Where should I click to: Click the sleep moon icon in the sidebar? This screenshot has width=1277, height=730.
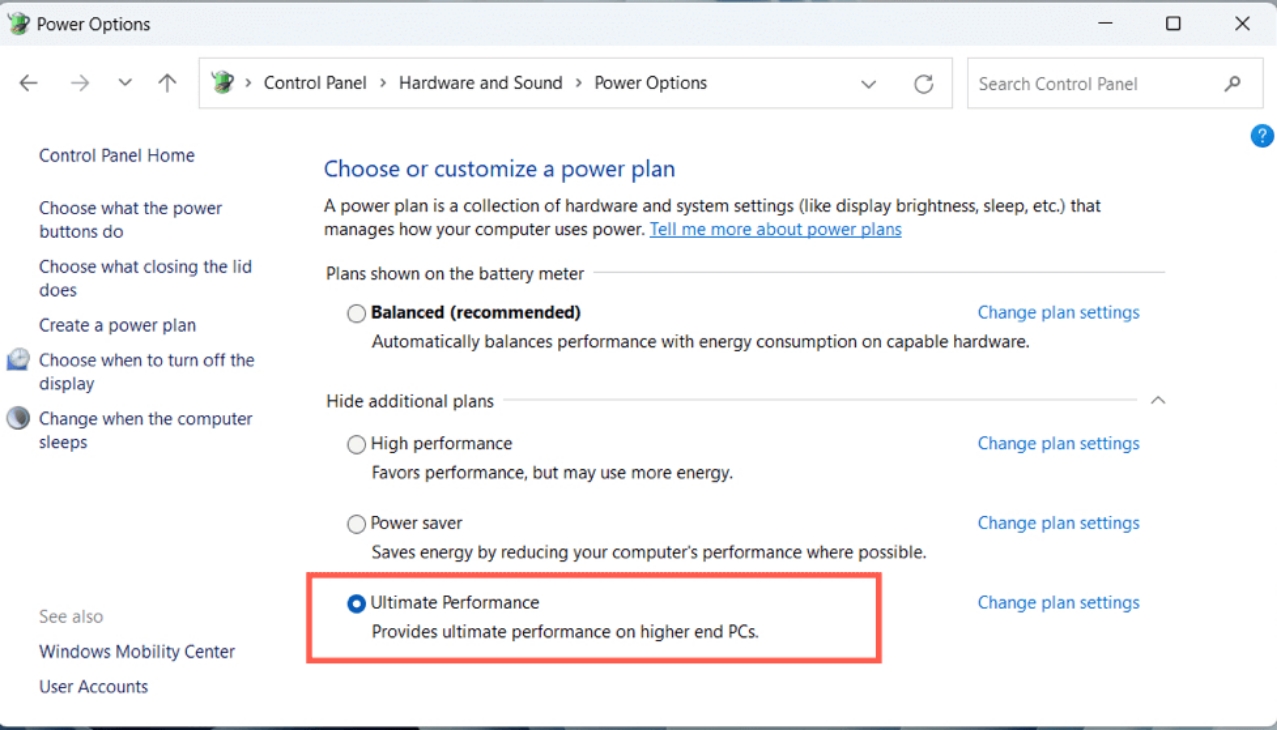pyautogui.click(x=18, y=418)
